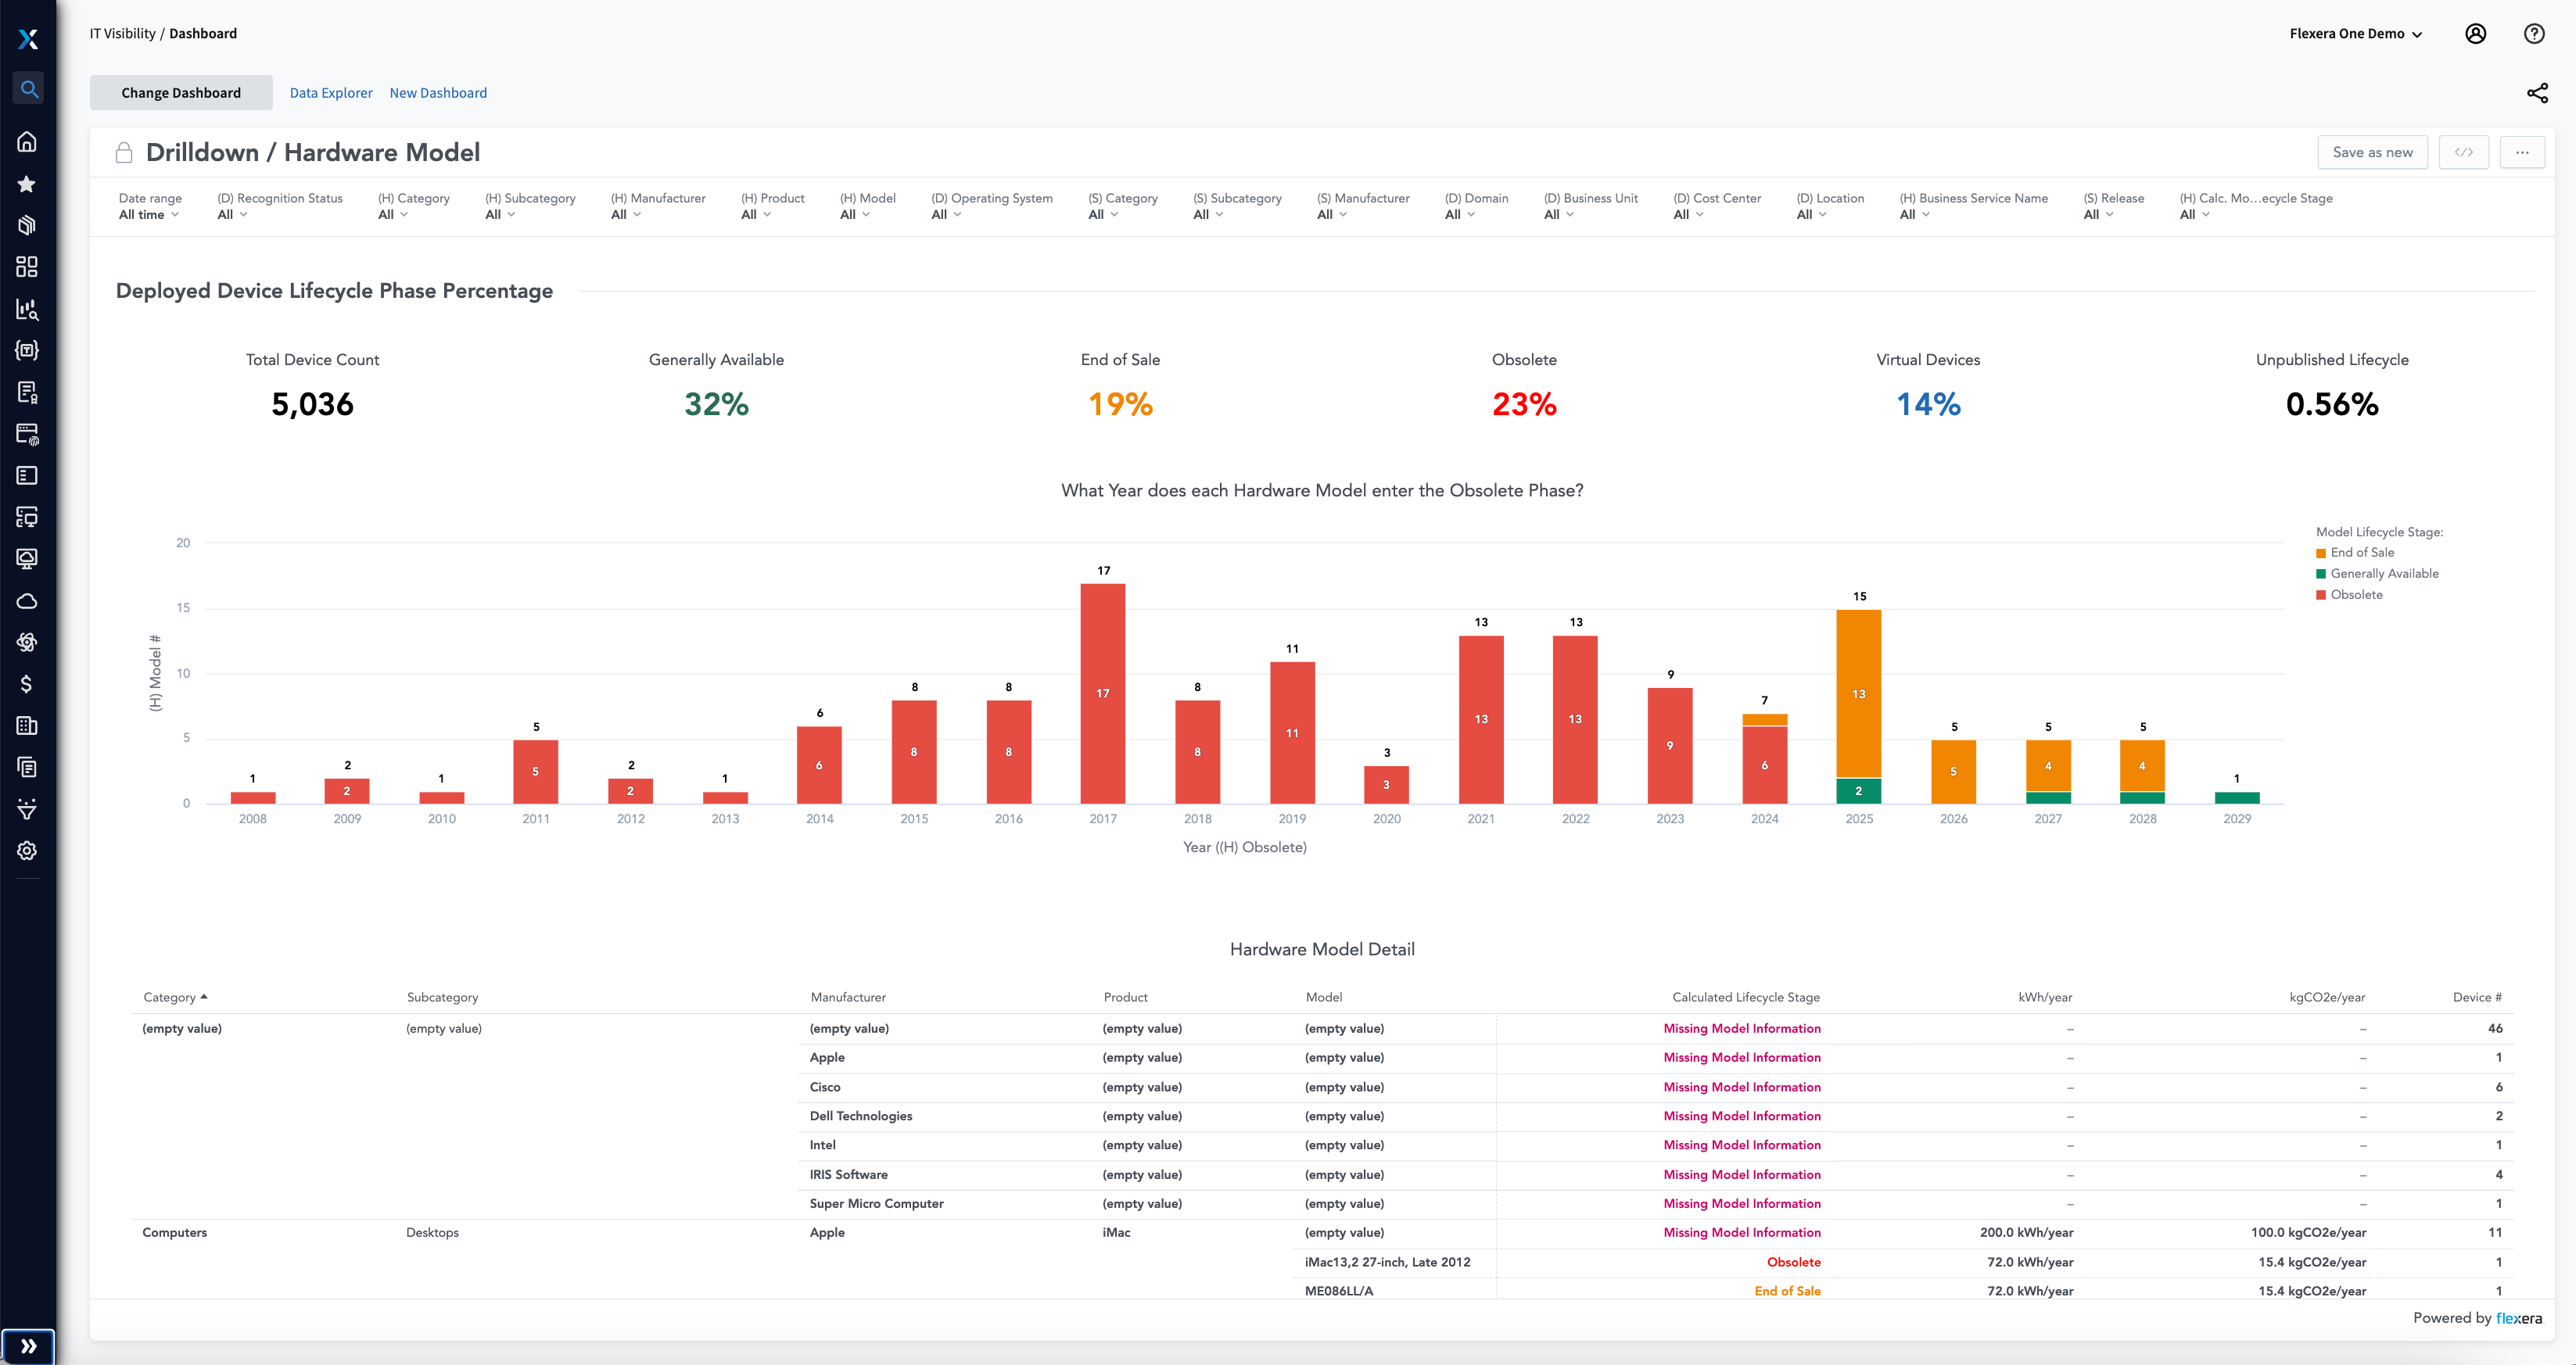Open the Data Explorer tab link
The height and width of the screenshot is (1365, 2576).
point(331,93)
